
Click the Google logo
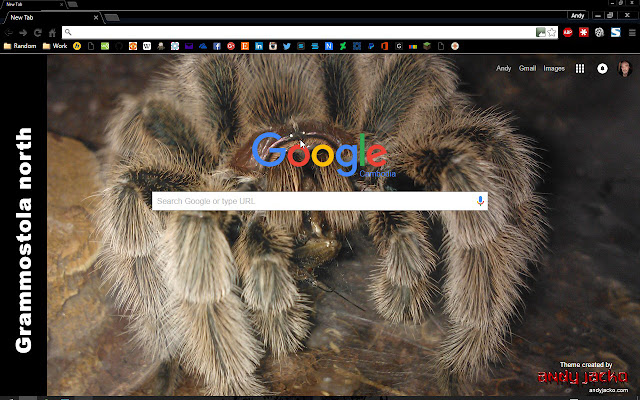pos(319,154)
